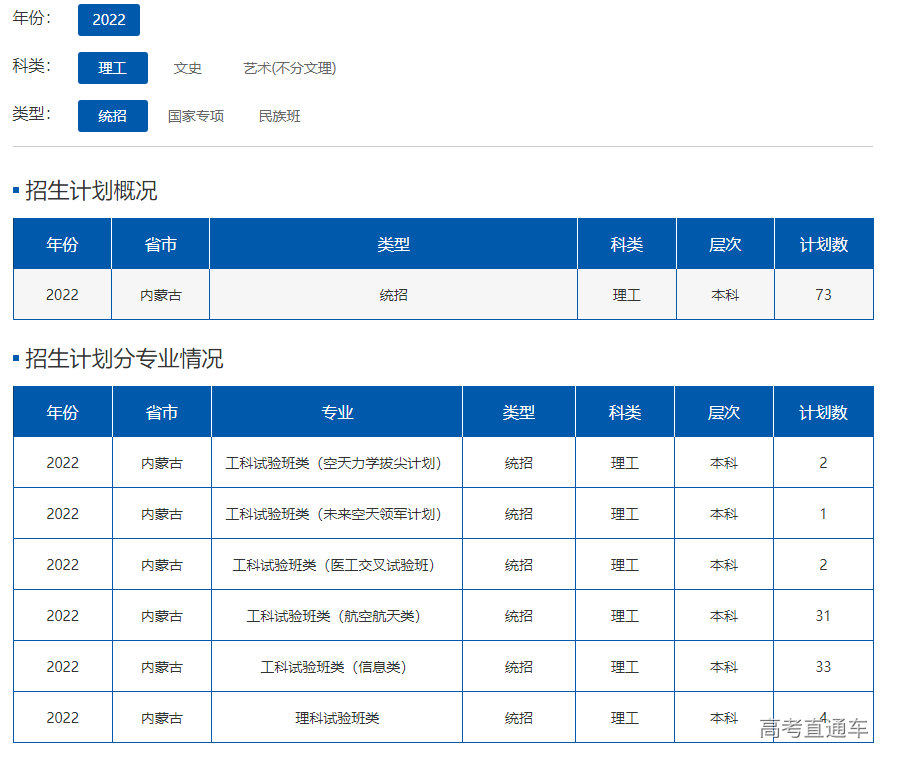Select the 理工 subject category
The image size is (897, 768).
click(x=112, y=68)
